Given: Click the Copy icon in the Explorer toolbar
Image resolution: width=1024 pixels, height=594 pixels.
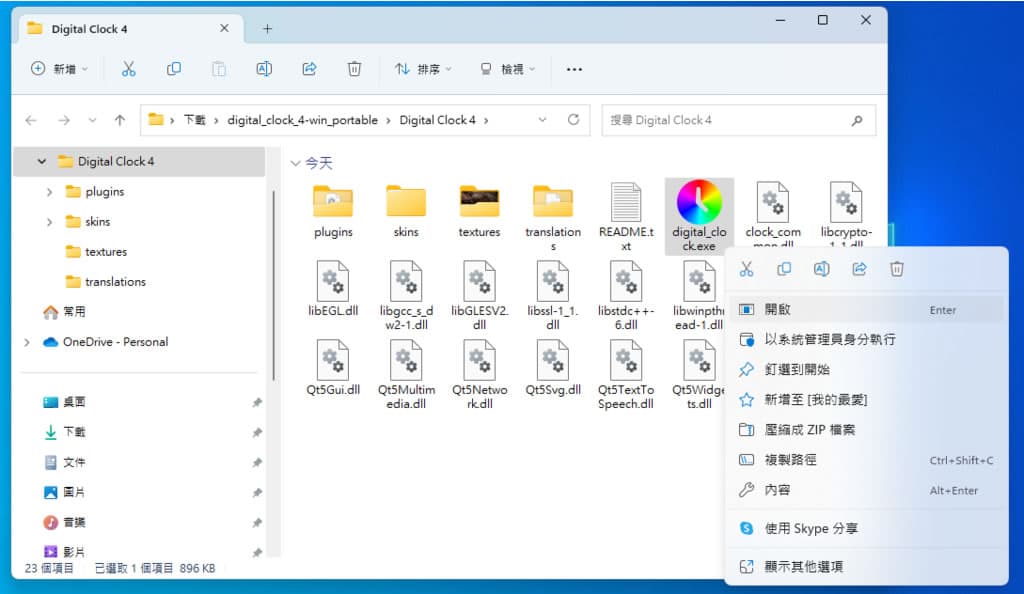Looking at the screenshot, I should click(174, 69).
